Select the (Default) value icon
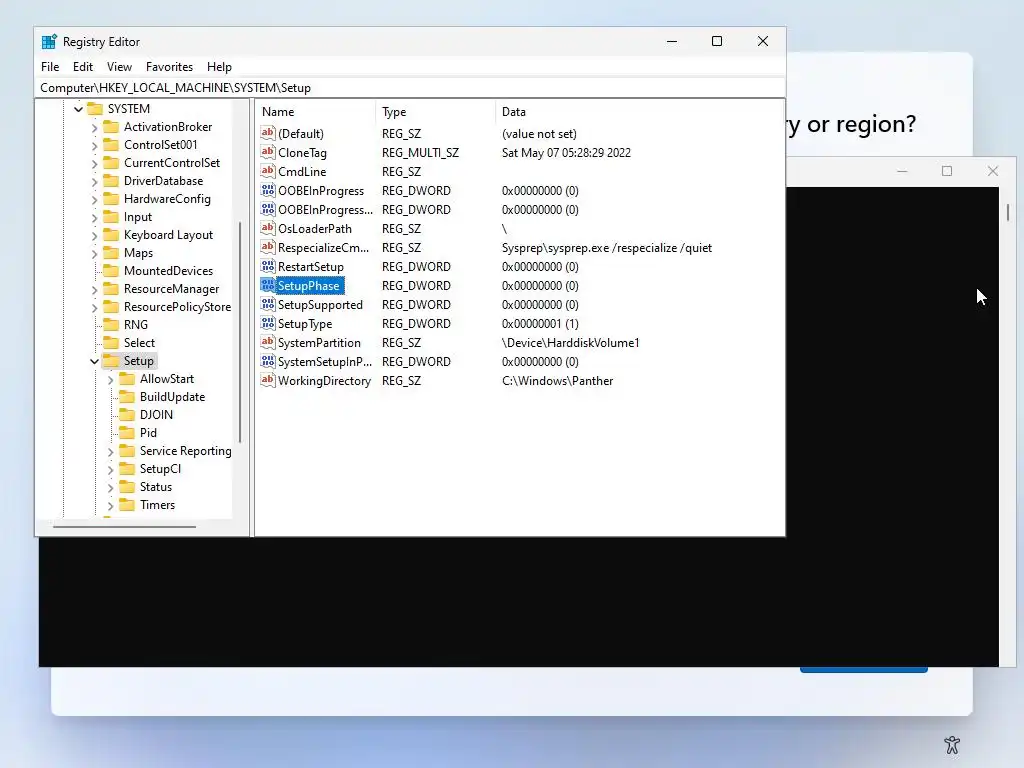Viewport: 1024px width, 768px height. (268, 133)
